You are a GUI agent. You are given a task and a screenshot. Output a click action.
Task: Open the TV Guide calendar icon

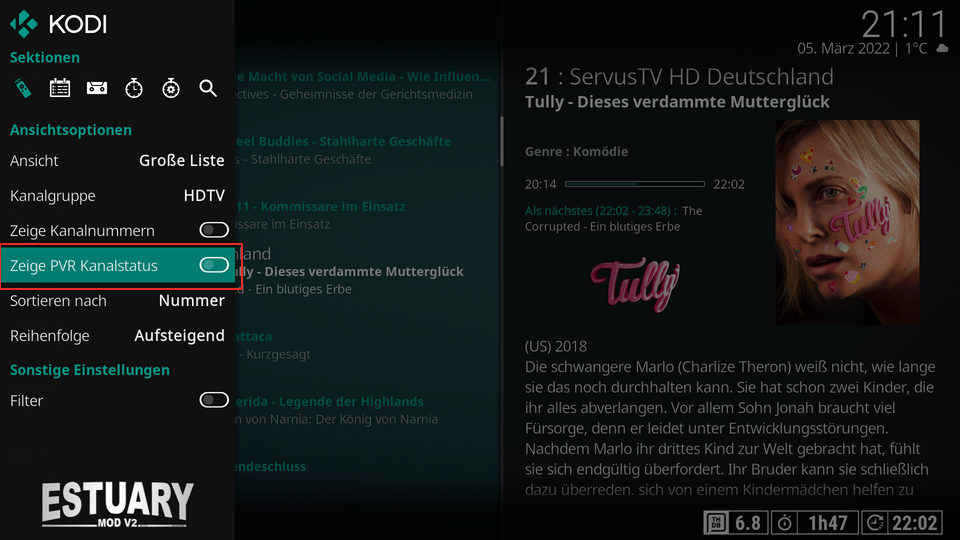click(59, 88)
